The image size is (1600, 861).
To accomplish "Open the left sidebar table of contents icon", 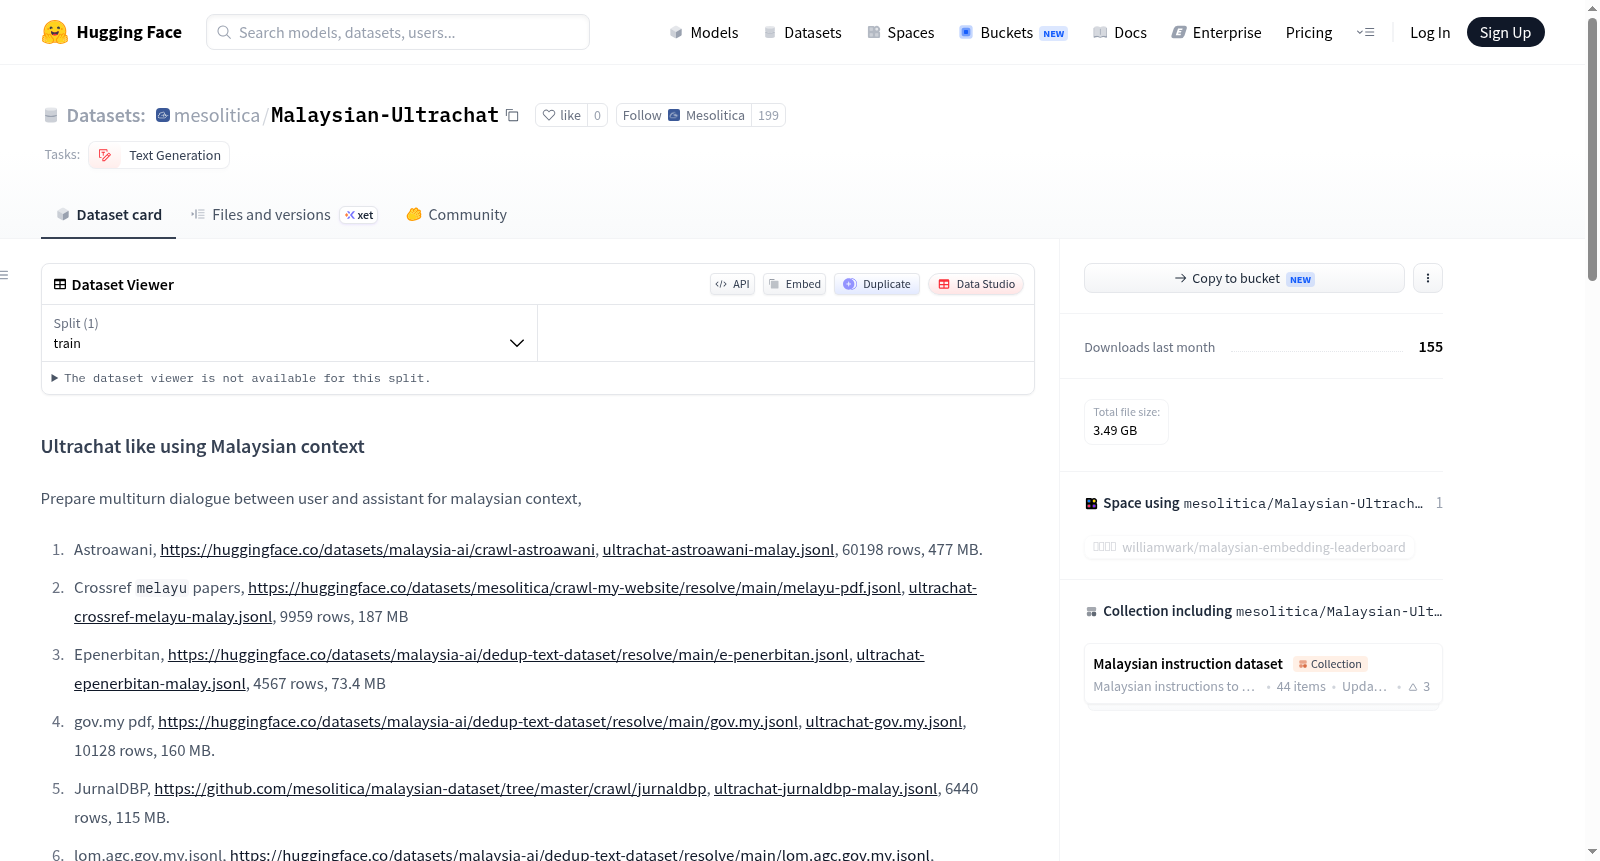I will point(4,275).
